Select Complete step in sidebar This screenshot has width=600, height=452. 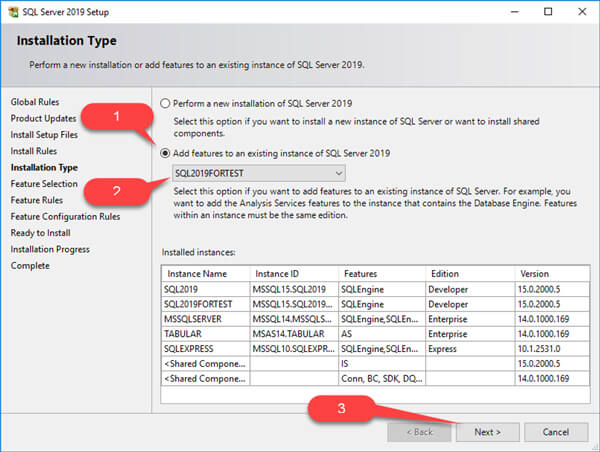pos(30,266)
